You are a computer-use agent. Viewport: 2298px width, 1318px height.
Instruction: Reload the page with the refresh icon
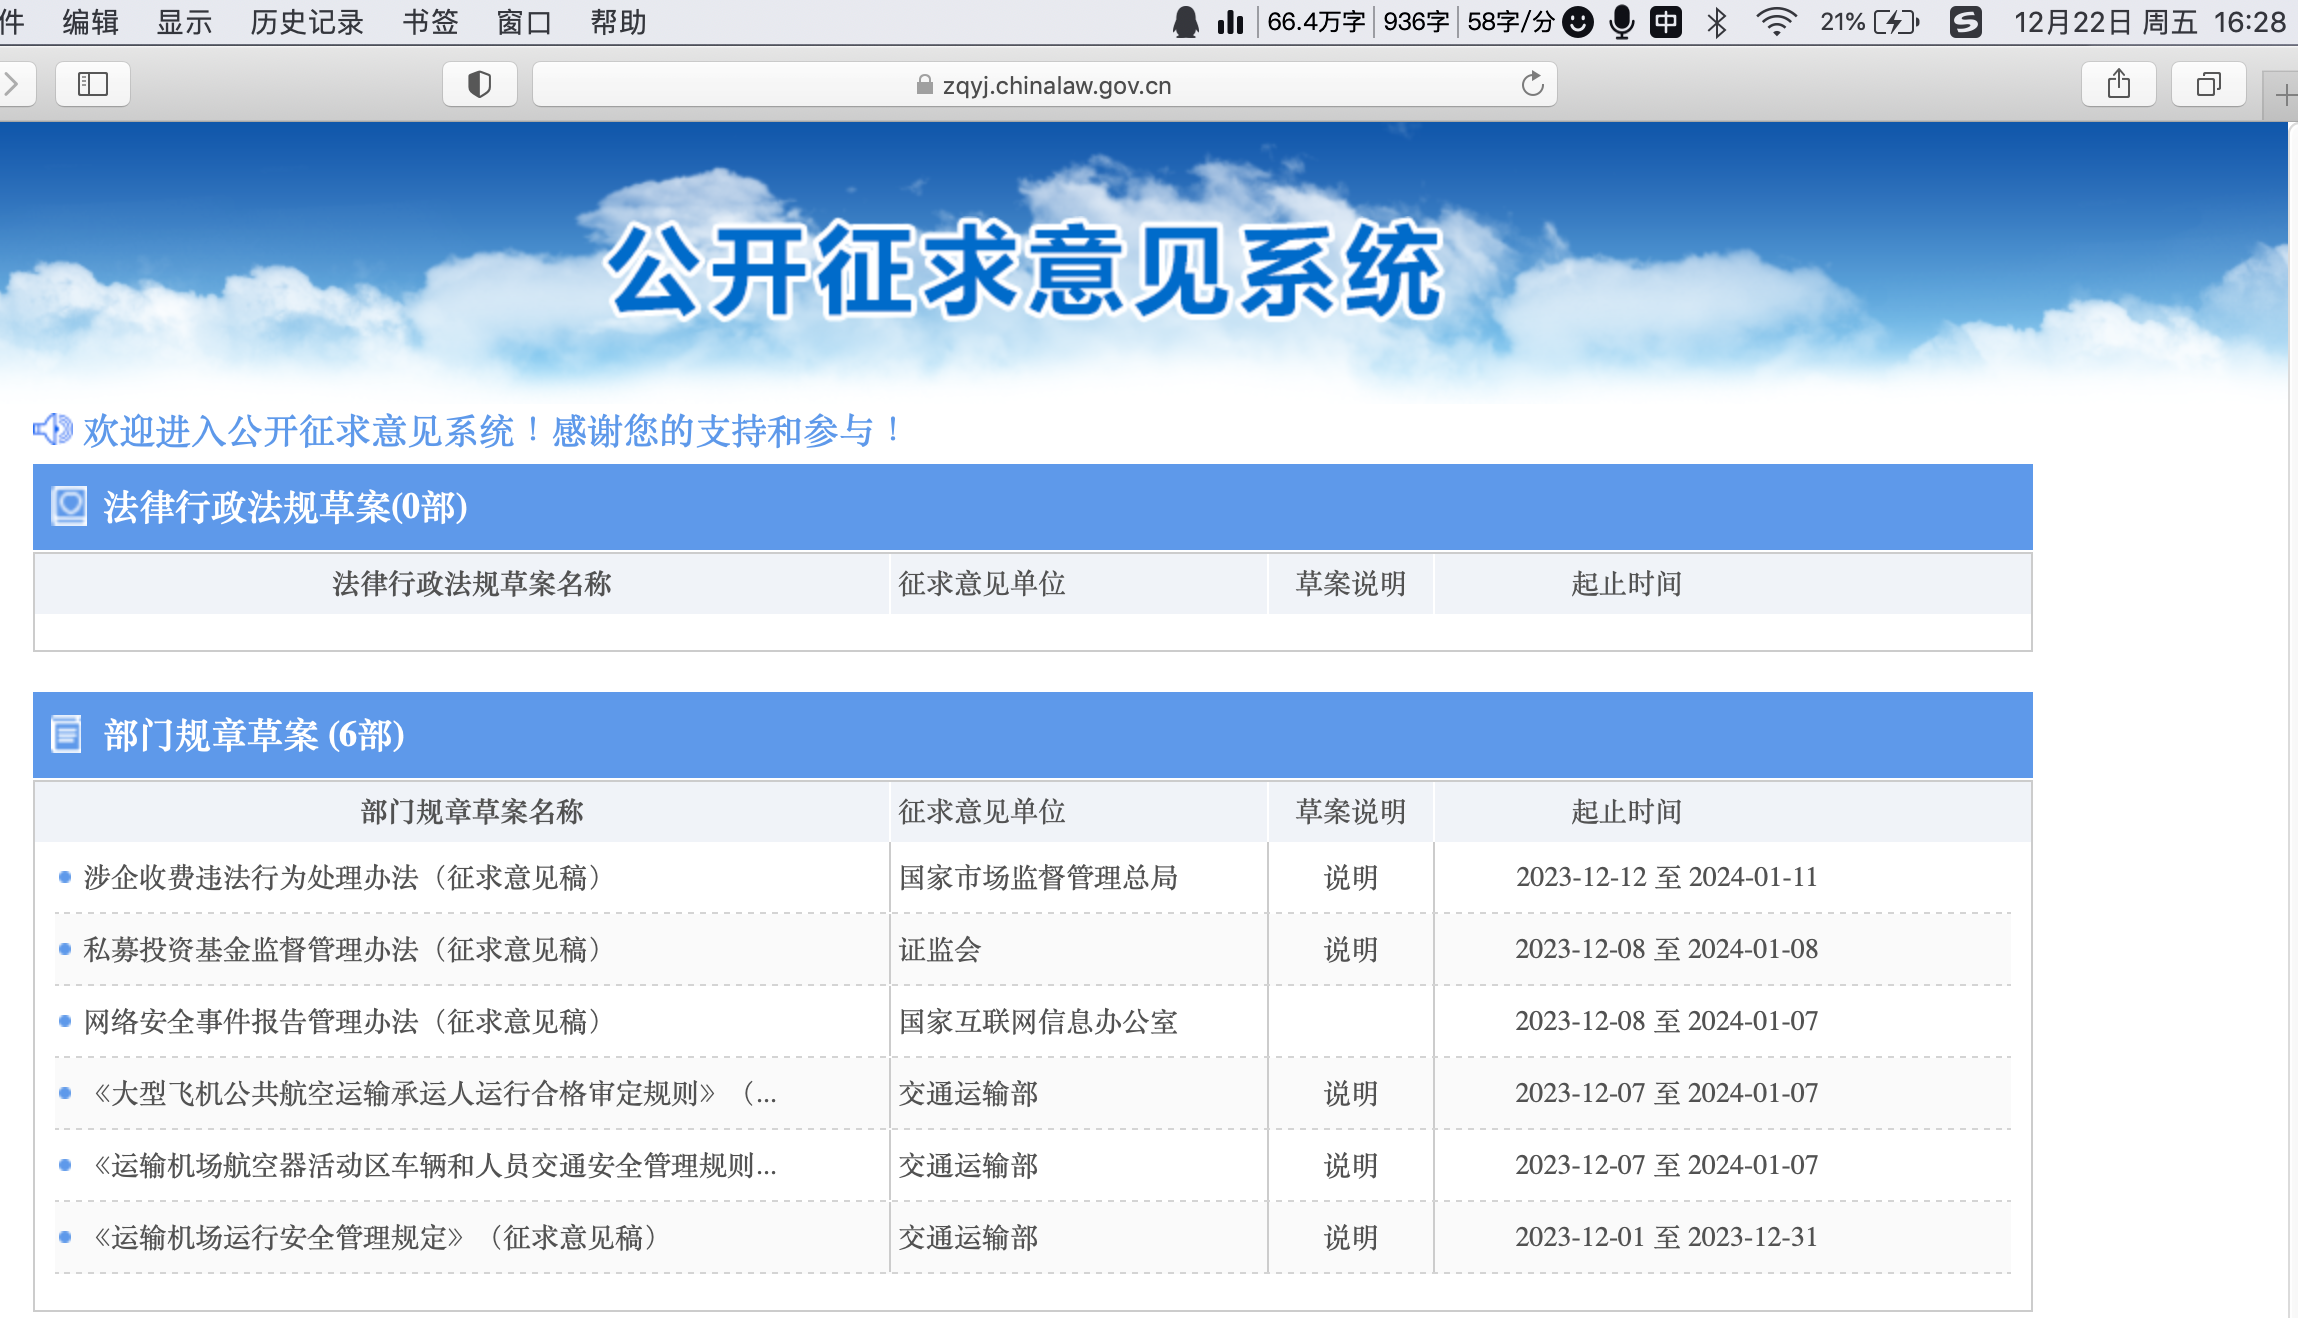tap(1532, 84)
